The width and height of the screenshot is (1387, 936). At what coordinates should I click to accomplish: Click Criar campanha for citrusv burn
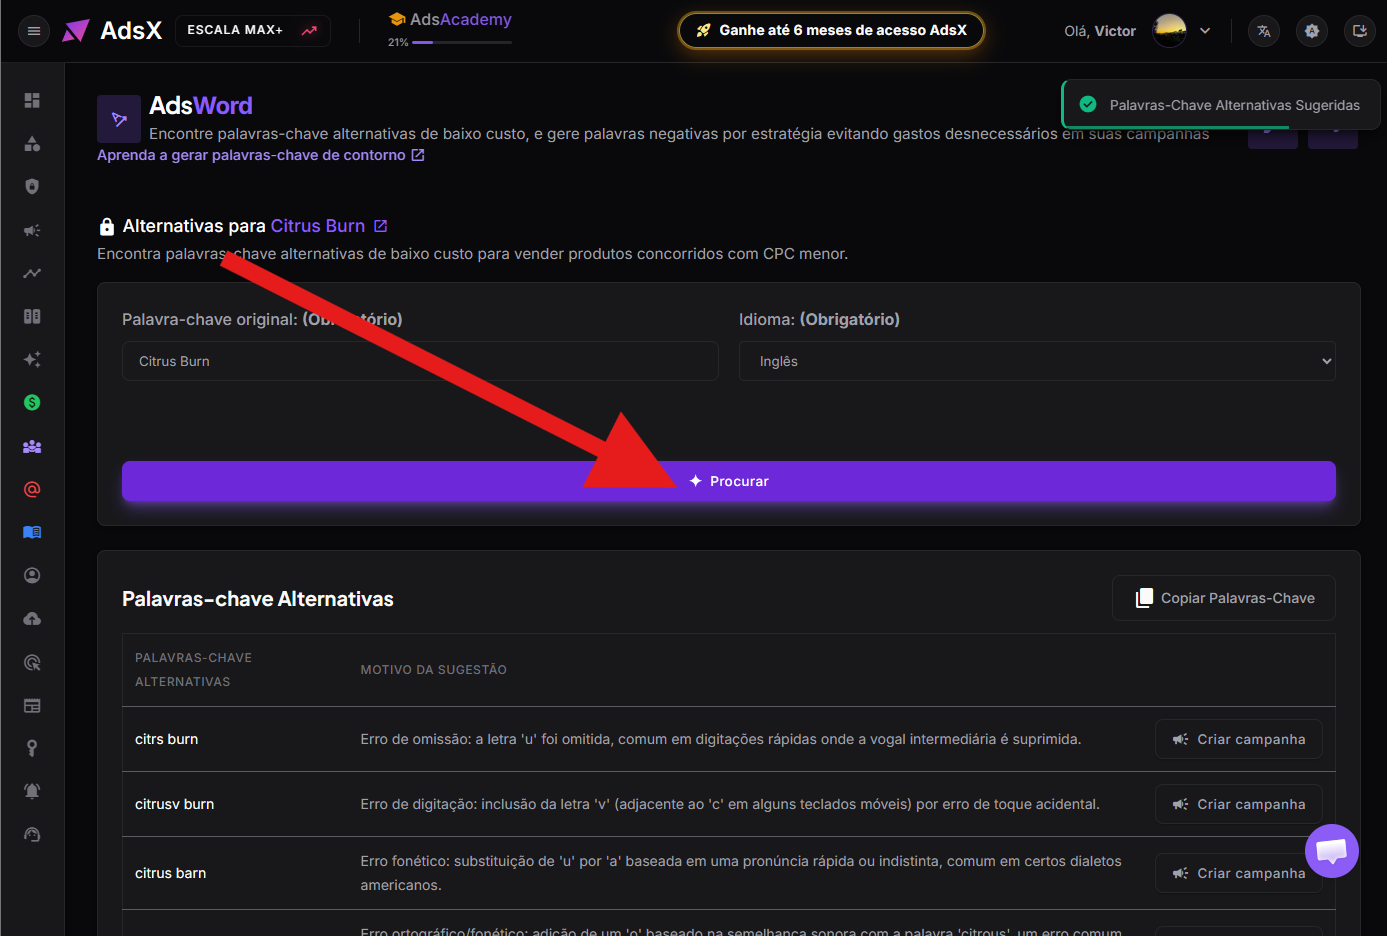tap(1239, 804)
